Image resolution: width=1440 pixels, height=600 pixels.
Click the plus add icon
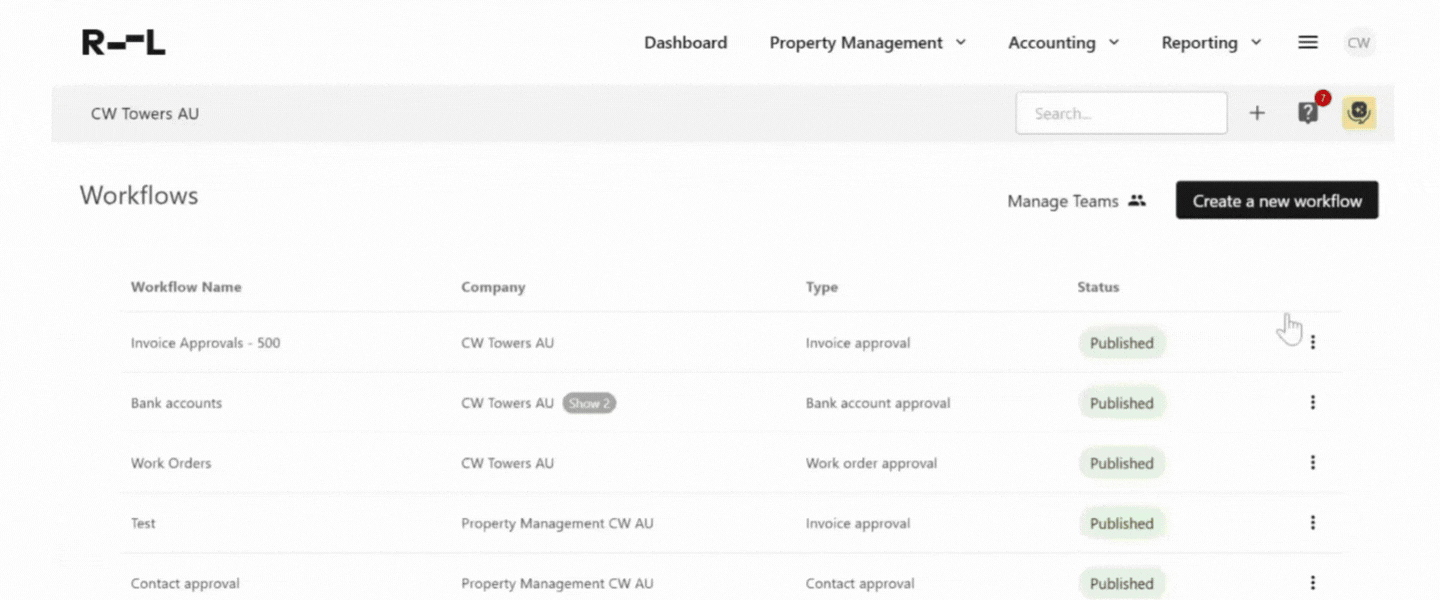(x=1257, y=113)
